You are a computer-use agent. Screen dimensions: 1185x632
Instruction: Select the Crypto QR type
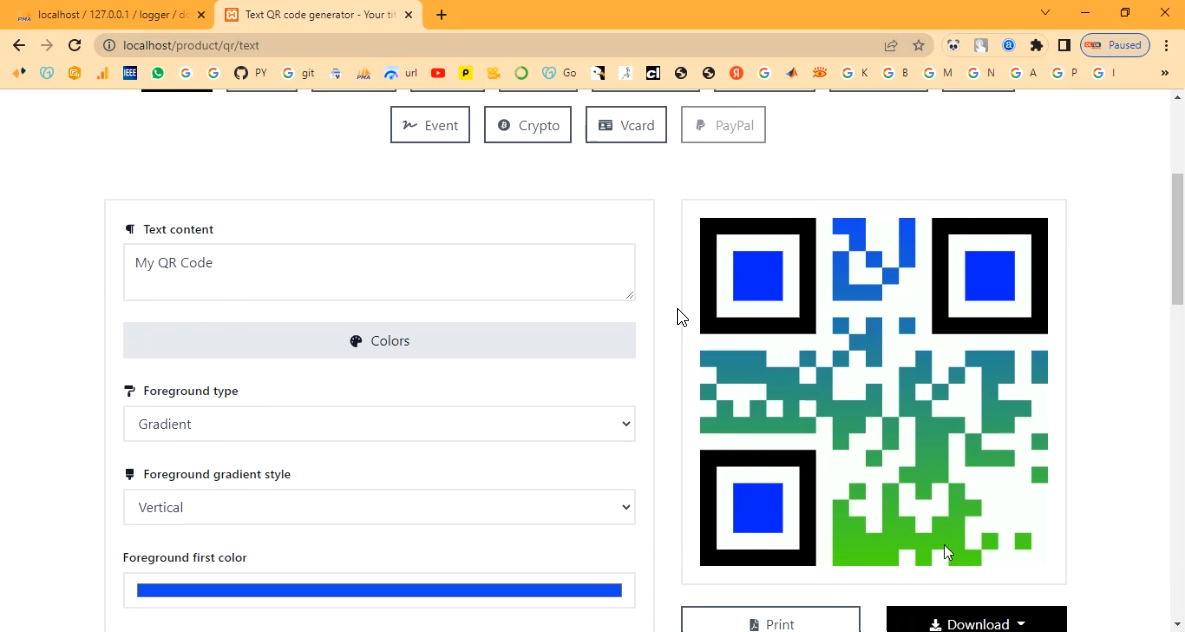point(528,125)
